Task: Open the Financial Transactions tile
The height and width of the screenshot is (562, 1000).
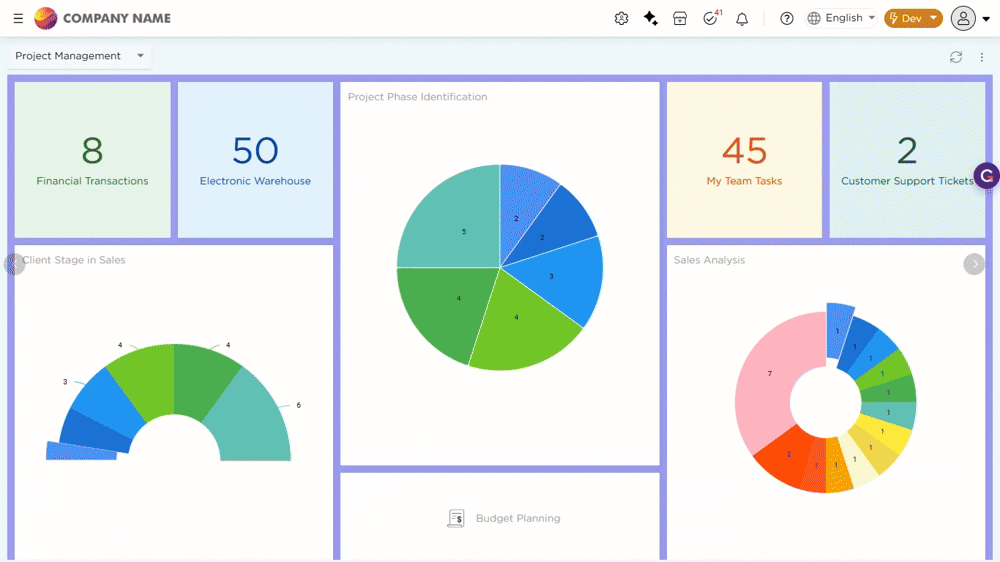Action: tap(92, 160)
